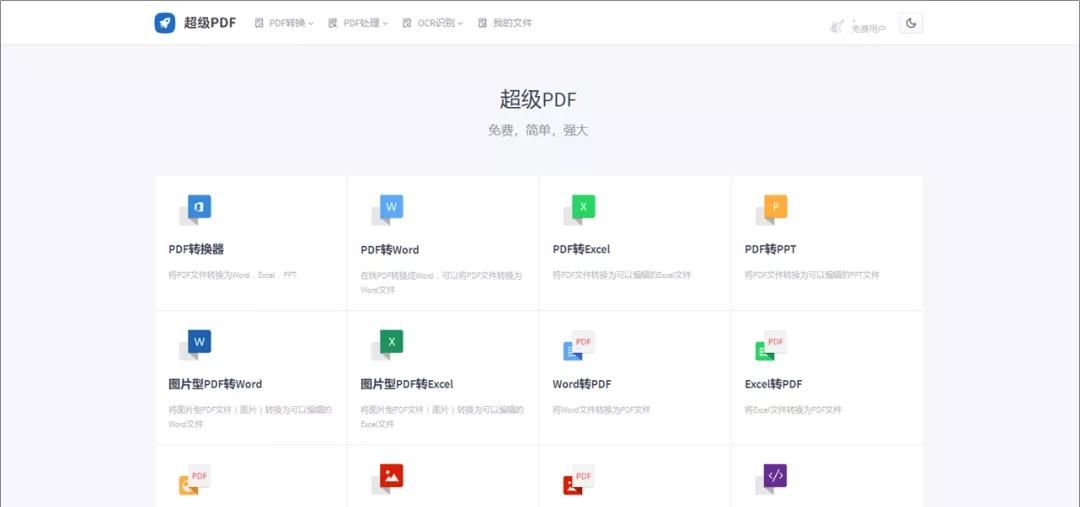Click the orange P icon for PDF转PPT
Image resolution: width=1080 pixels, height=507 pixels.
coord(772,209)
